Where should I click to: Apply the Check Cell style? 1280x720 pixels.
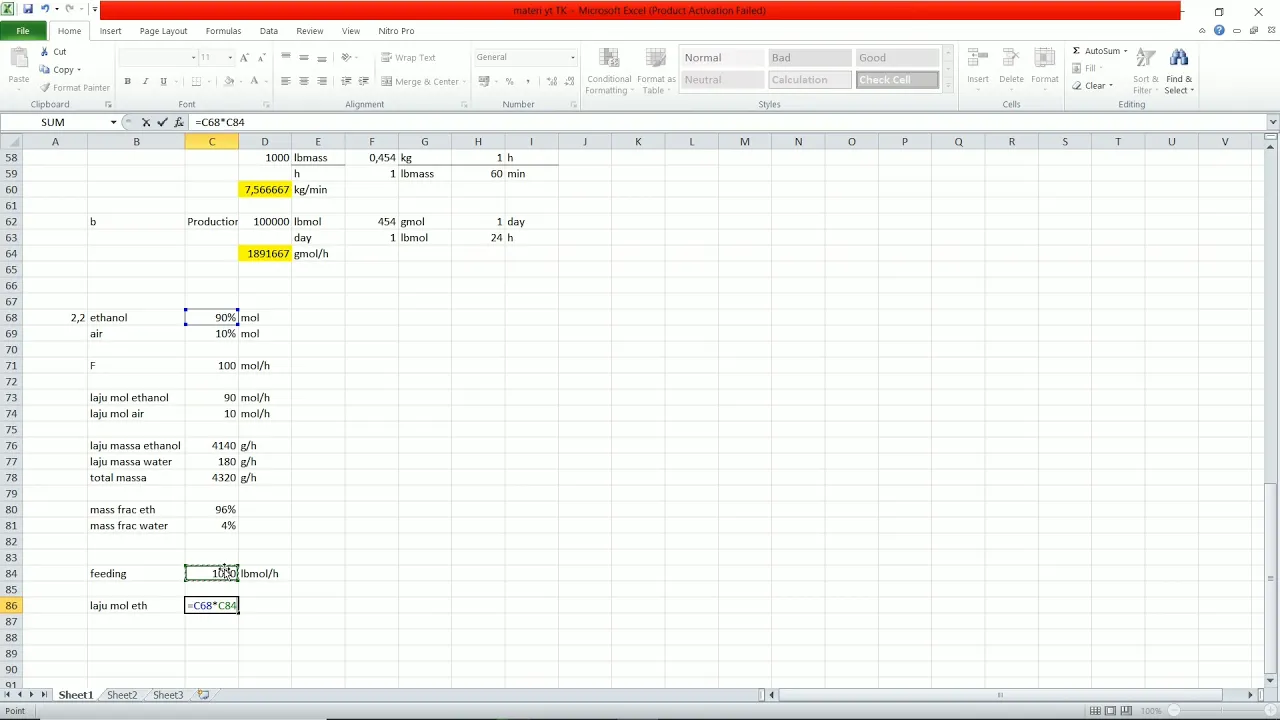pyautogui.click(x=897, y=80)
